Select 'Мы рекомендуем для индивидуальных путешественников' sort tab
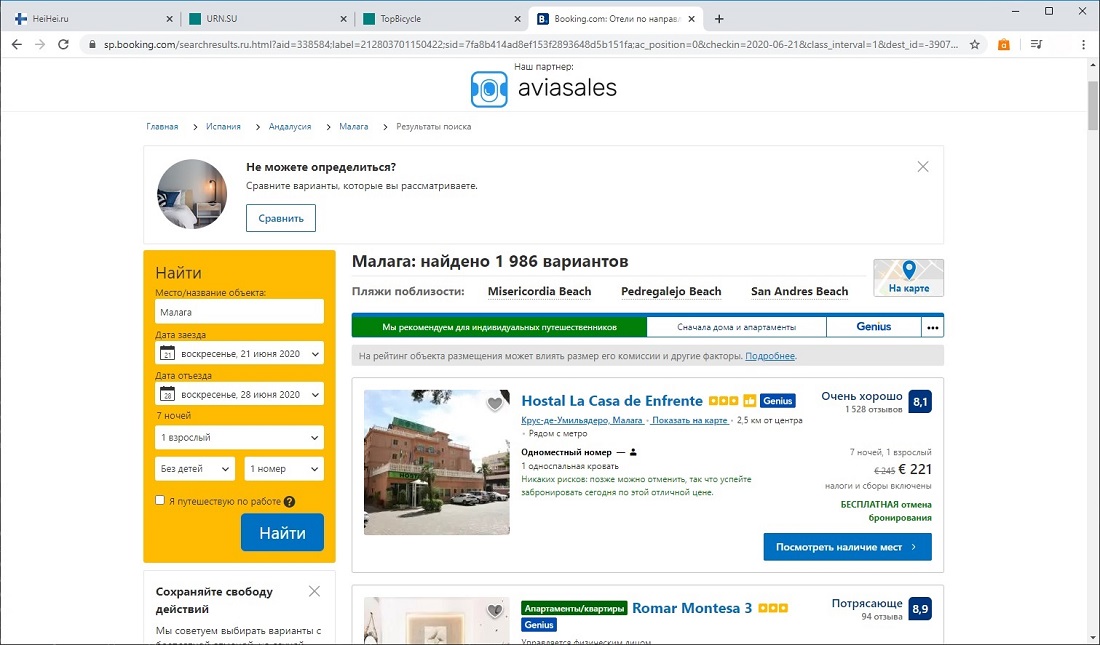1100x645 pixels. tap(499, 327)
